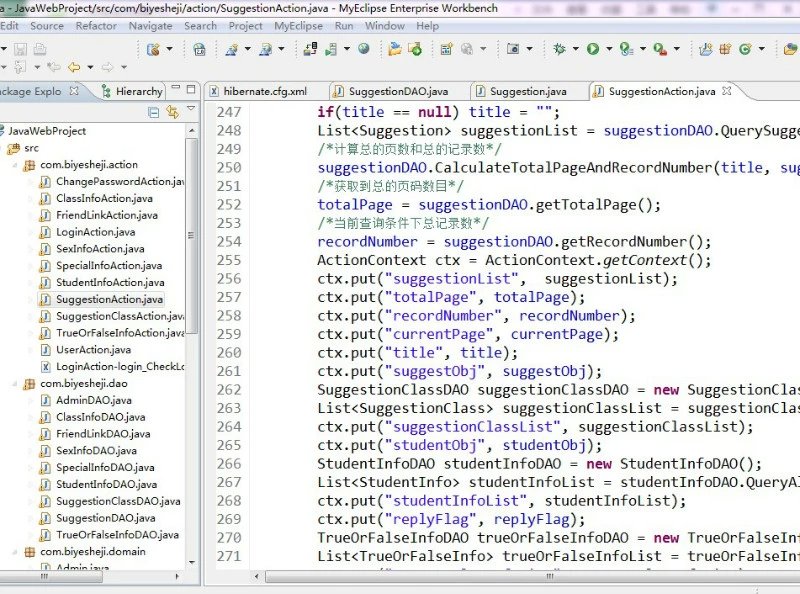Select TrueOrFalseInfoDAO.java in the tree
Screen dimensions: 800x594
pyautogui.click(x=117, y=535)
